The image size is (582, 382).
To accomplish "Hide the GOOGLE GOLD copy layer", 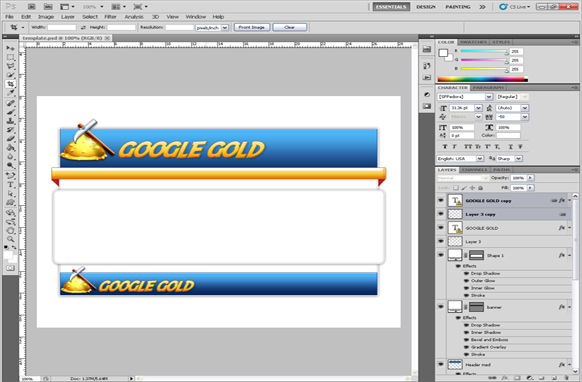I will 441,200.
